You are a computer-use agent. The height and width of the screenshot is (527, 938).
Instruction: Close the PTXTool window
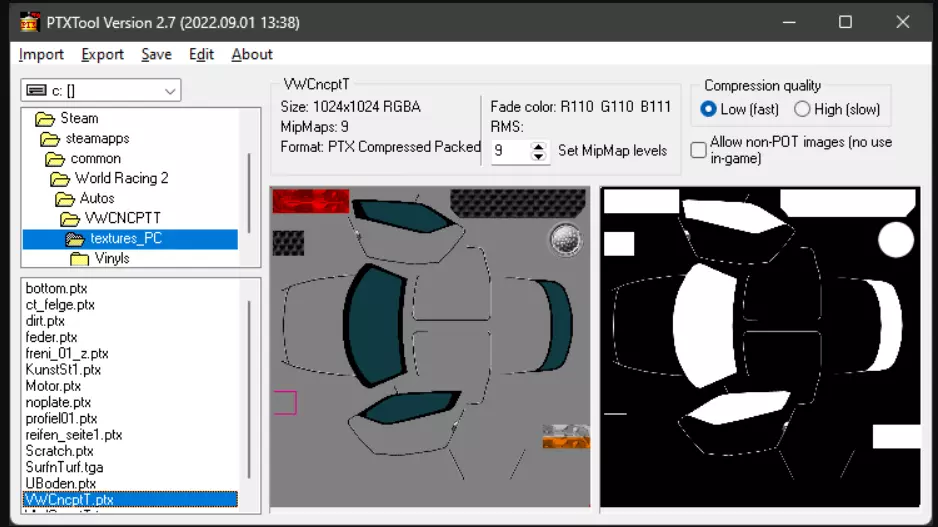[903, 22]
